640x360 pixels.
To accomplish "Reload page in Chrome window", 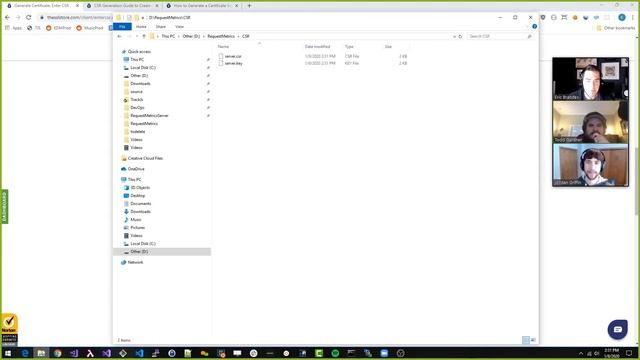I will point(29,18).
